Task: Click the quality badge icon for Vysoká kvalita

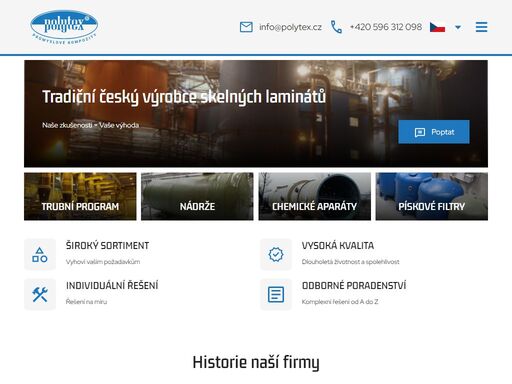Action: (x=276, y=254)
